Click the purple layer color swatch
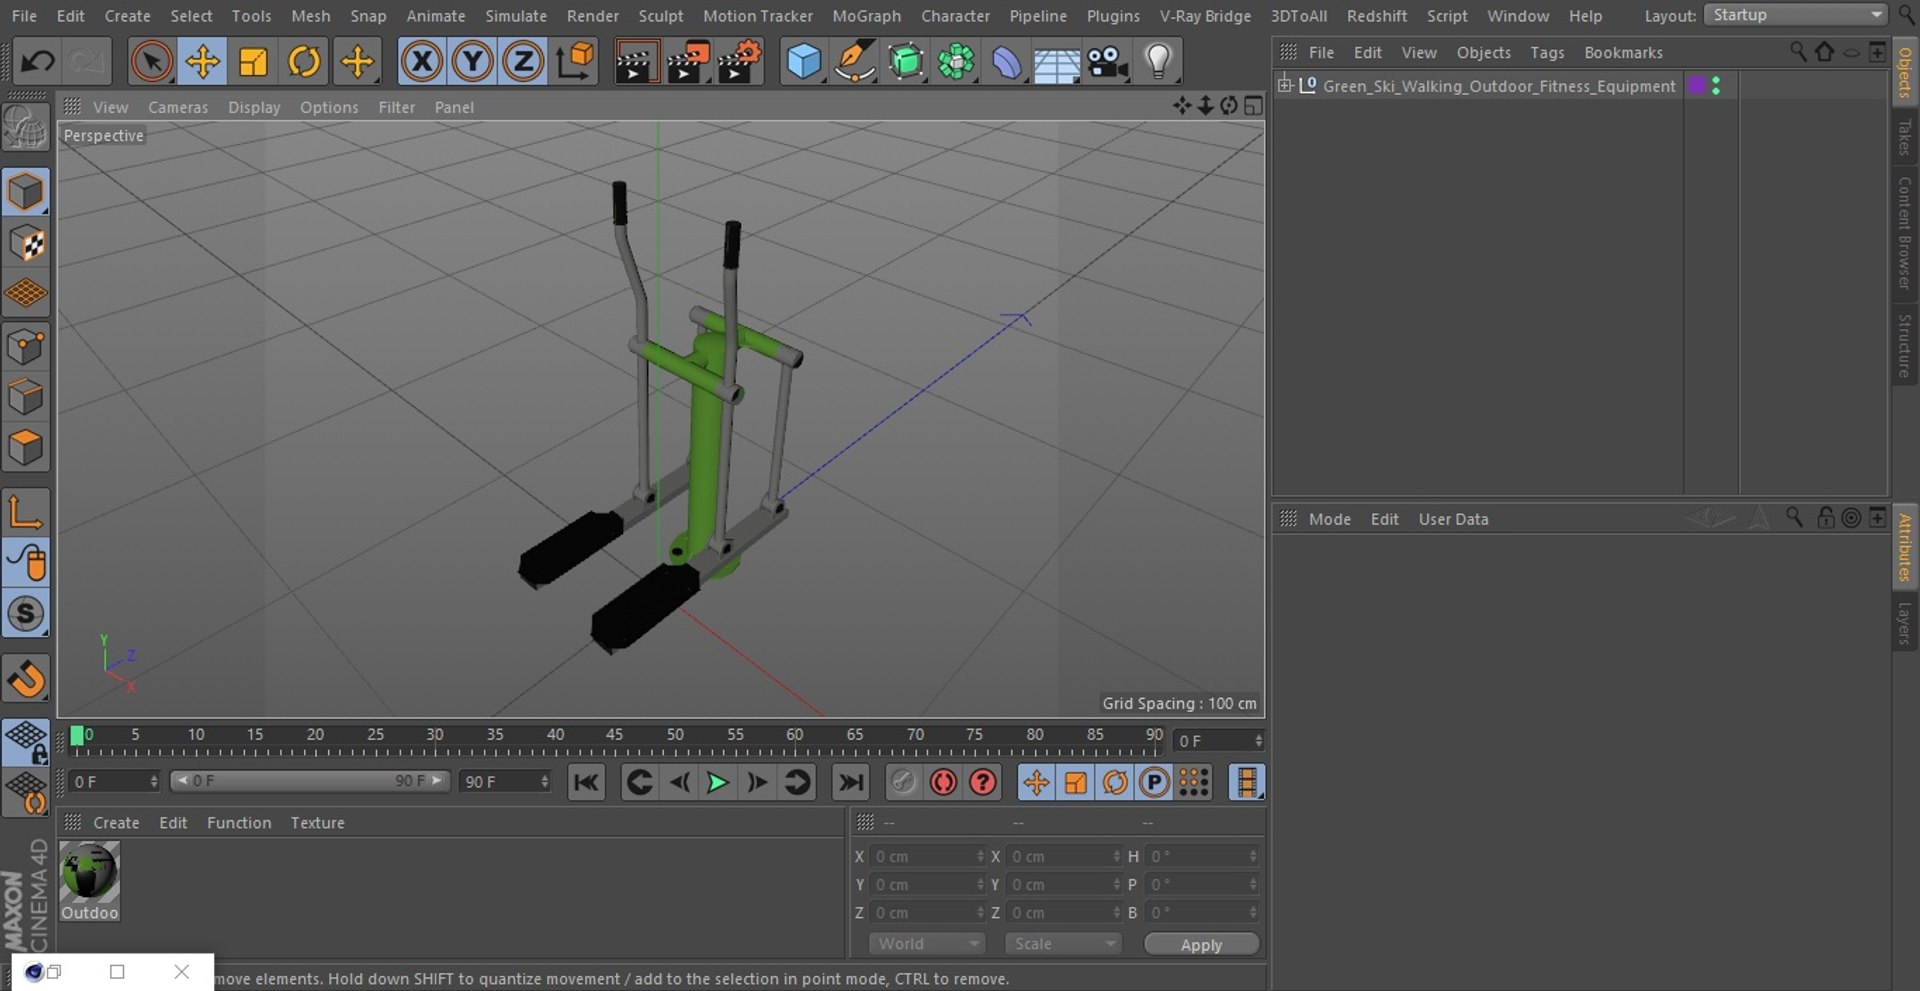 tap(1697, 86)
